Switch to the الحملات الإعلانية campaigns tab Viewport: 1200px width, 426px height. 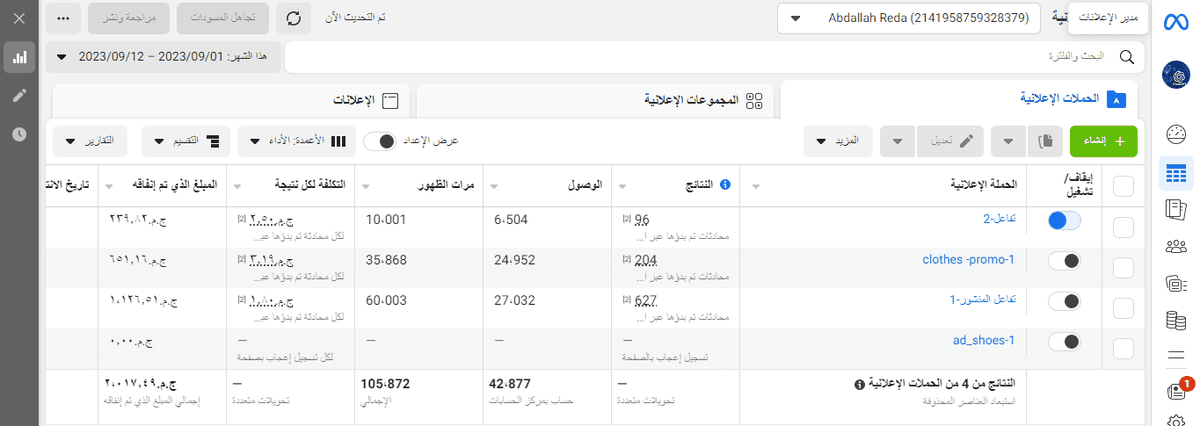pos(959,99)
